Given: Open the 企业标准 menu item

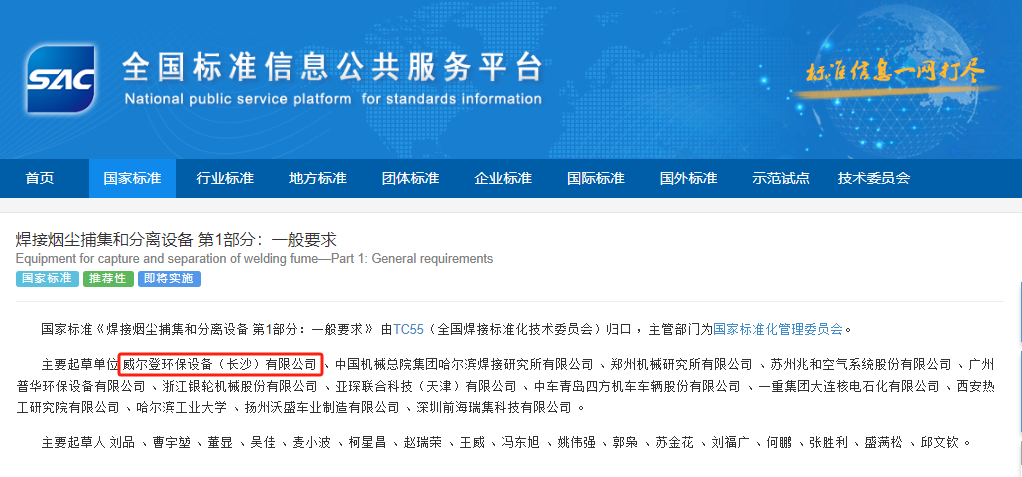Looking at the screenshot, I should click(503, 178).
